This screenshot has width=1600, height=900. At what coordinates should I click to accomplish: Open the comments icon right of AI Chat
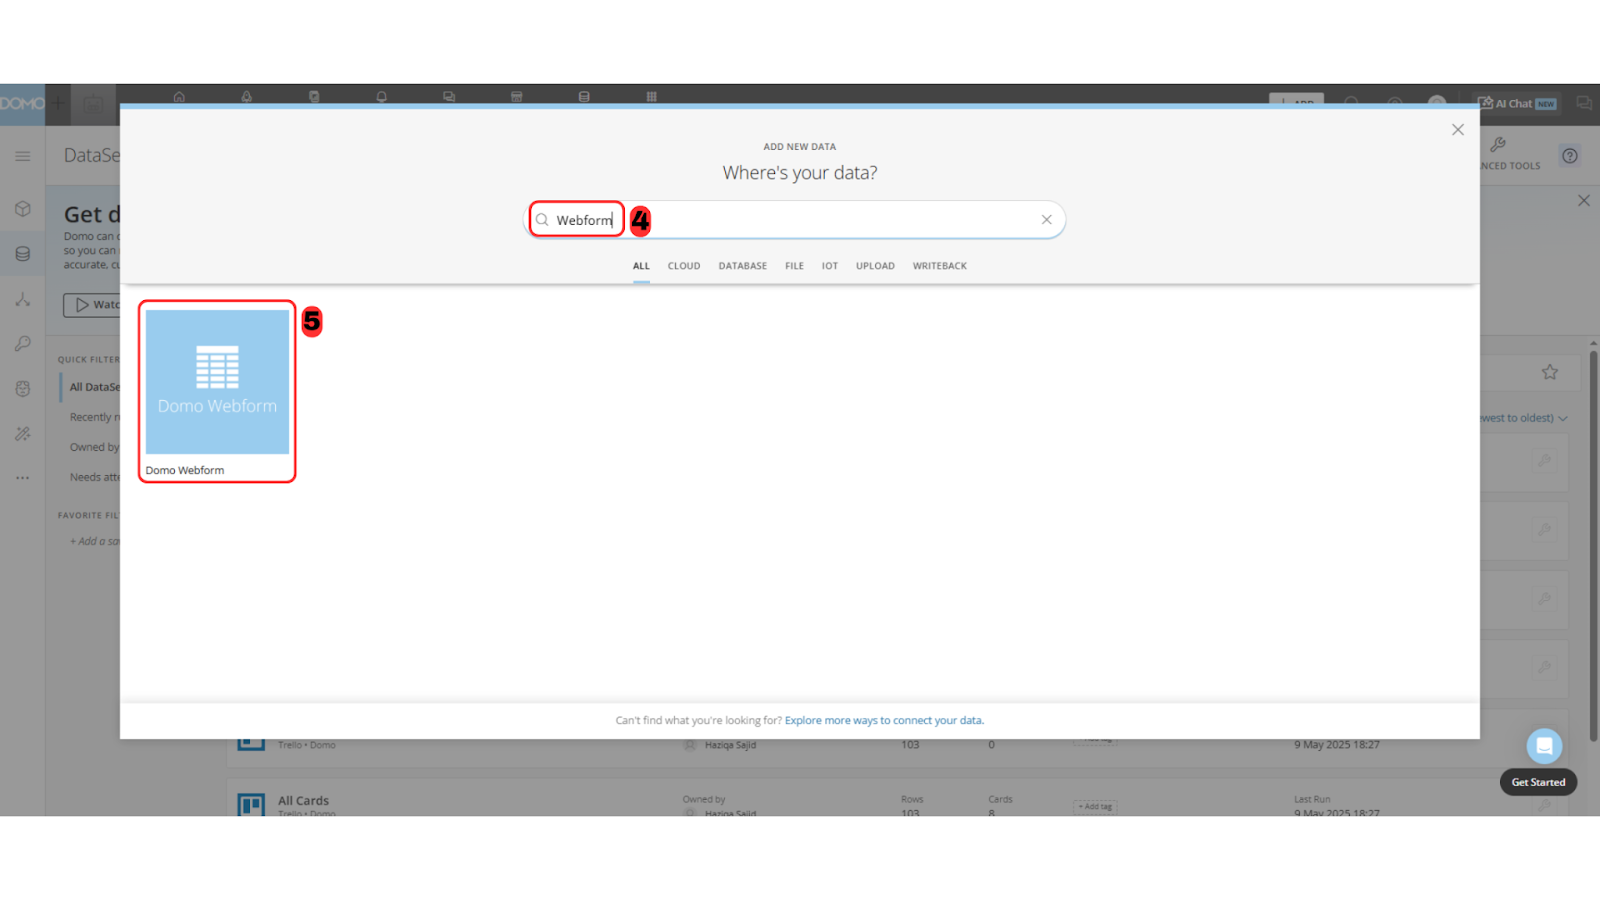[x=1584, y=103]
